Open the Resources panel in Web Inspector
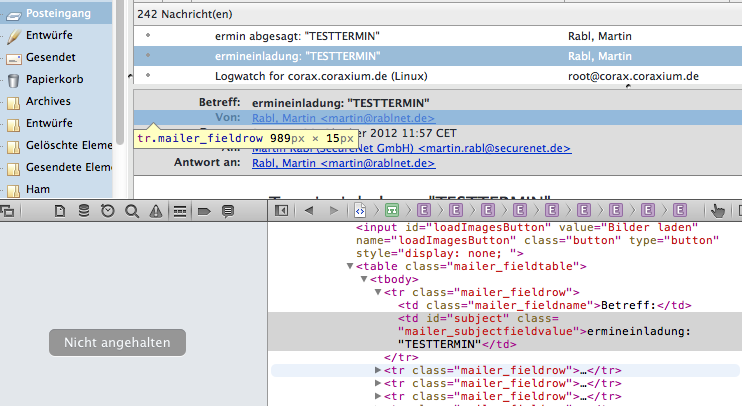 click(59, 211)
